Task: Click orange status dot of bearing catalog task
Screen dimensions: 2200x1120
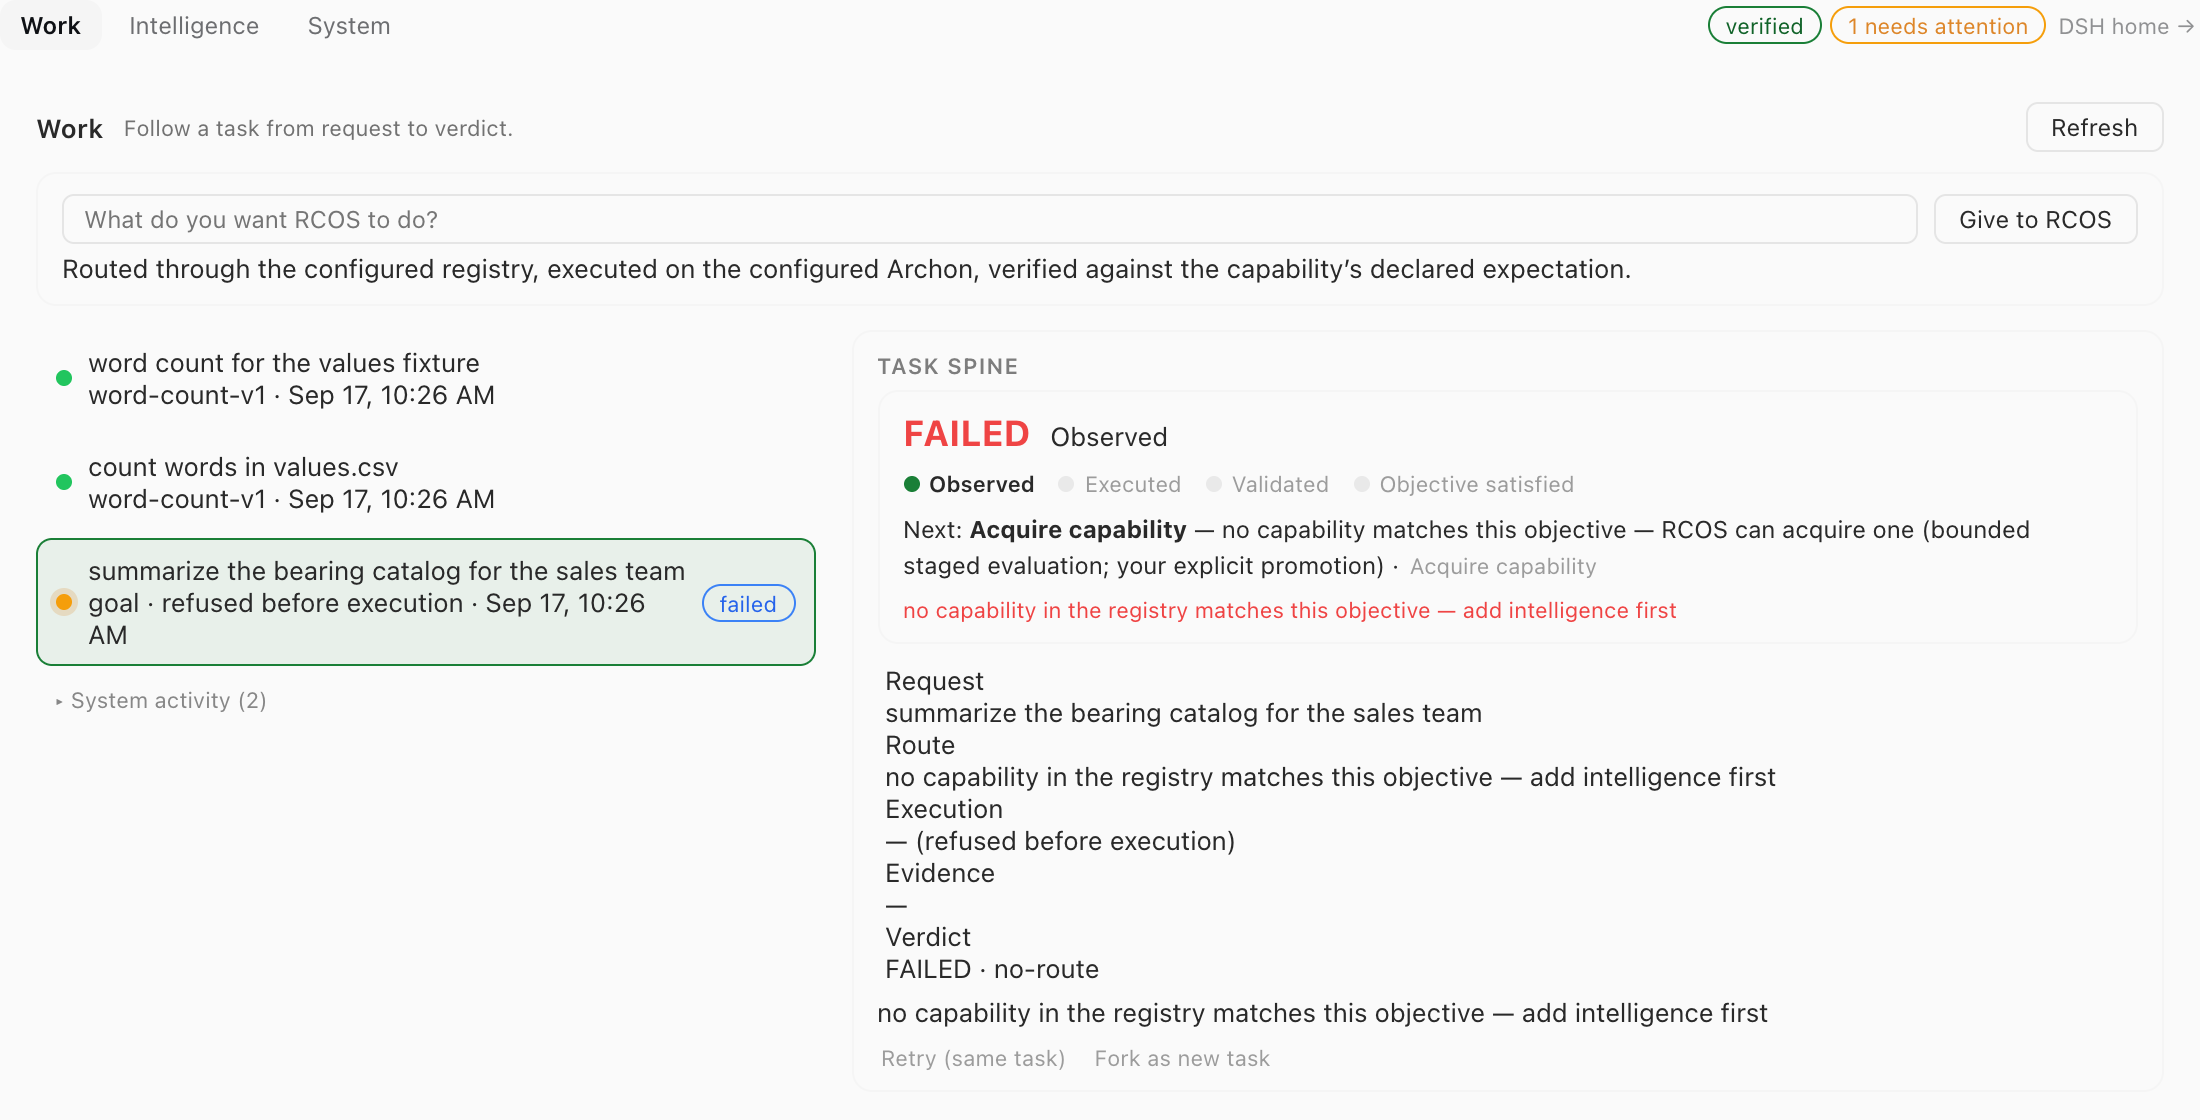Action: click(x=64, y=602)
